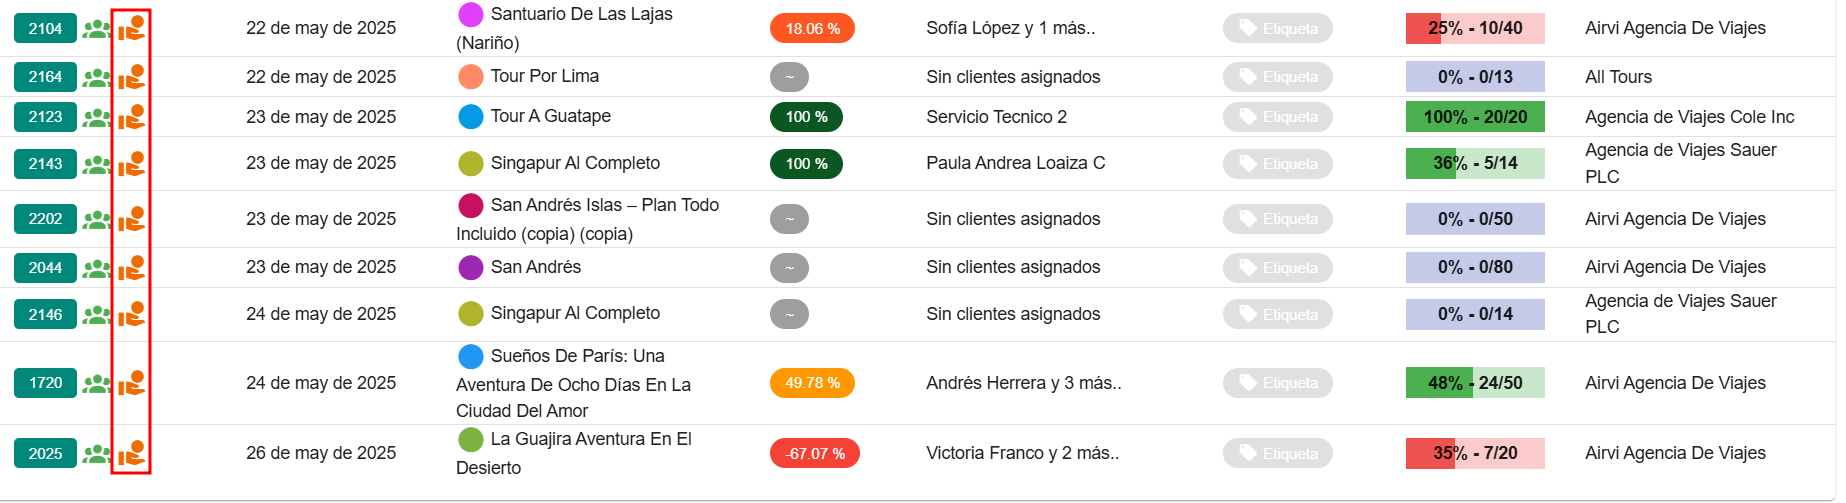Add an Etiqueta tag to Tour Por Lima
The height and width of the screenshot is (503, 1846).
click(1277, 77)
